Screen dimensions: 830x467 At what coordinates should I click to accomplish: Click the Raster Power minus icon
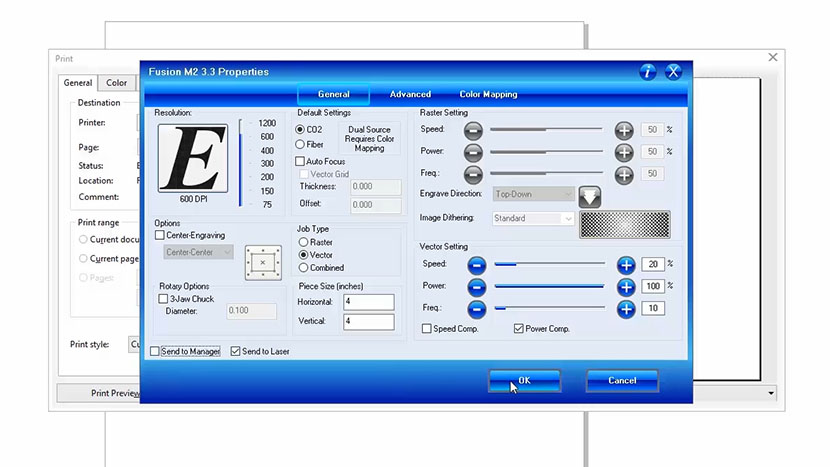[x=473, y=152]
